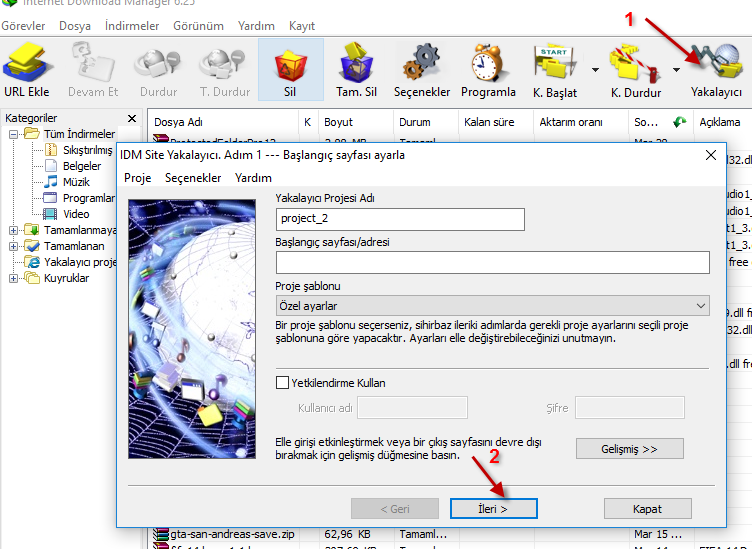This screenshot has height=549, width=752.
Task: Click the K column header
Action: [307, 122]
